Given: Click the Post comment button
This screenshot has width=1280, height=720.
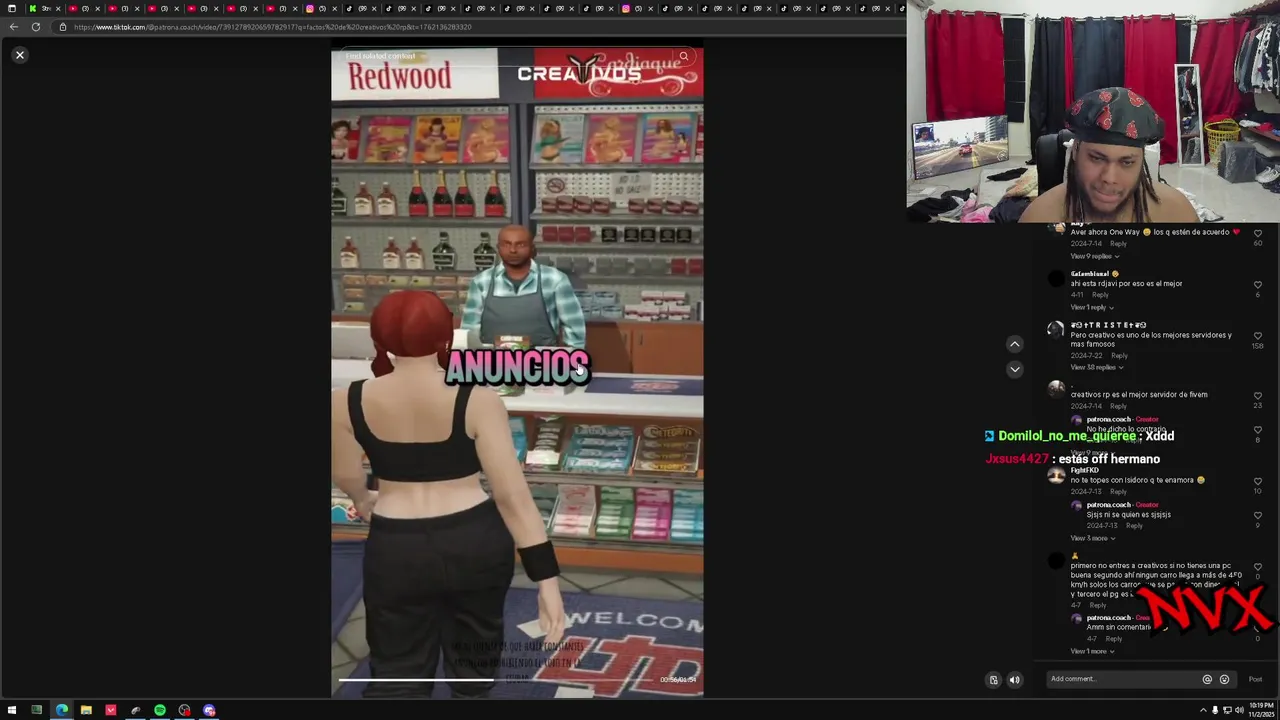Looking at the screenshot, I should click(x=1255, y=679).
